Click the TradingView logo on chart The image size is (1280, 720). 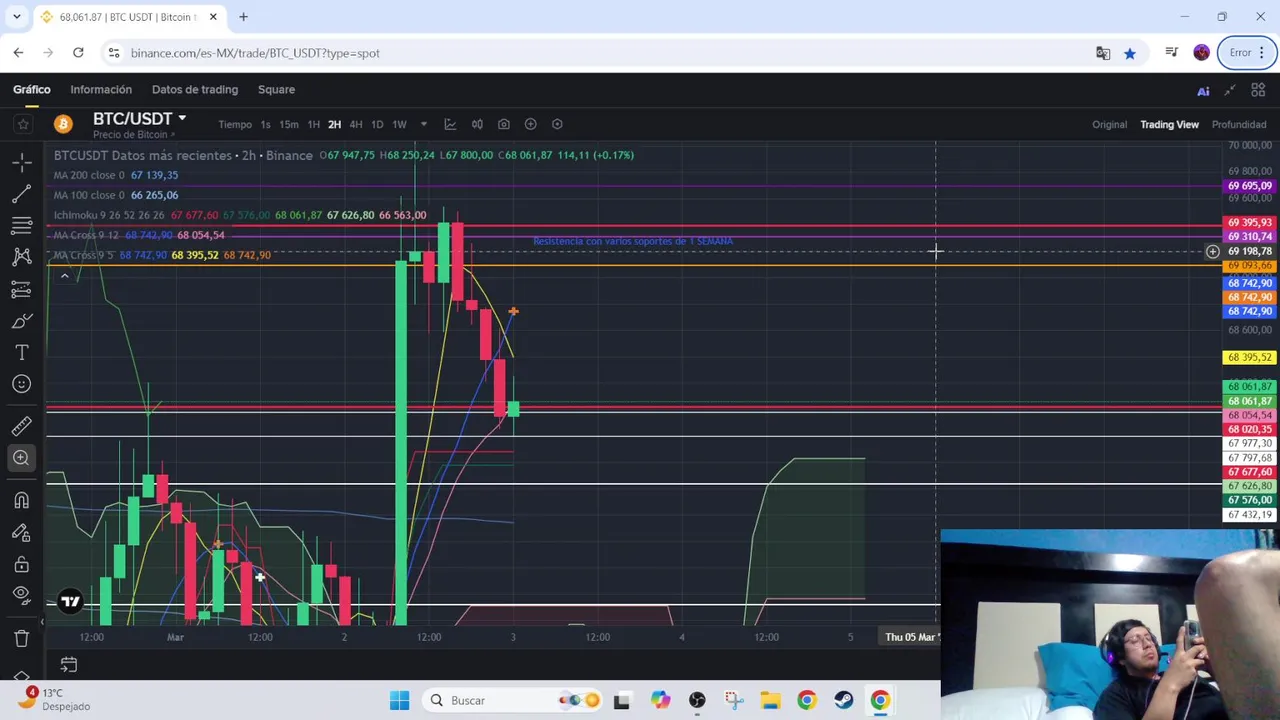[70, 602]
